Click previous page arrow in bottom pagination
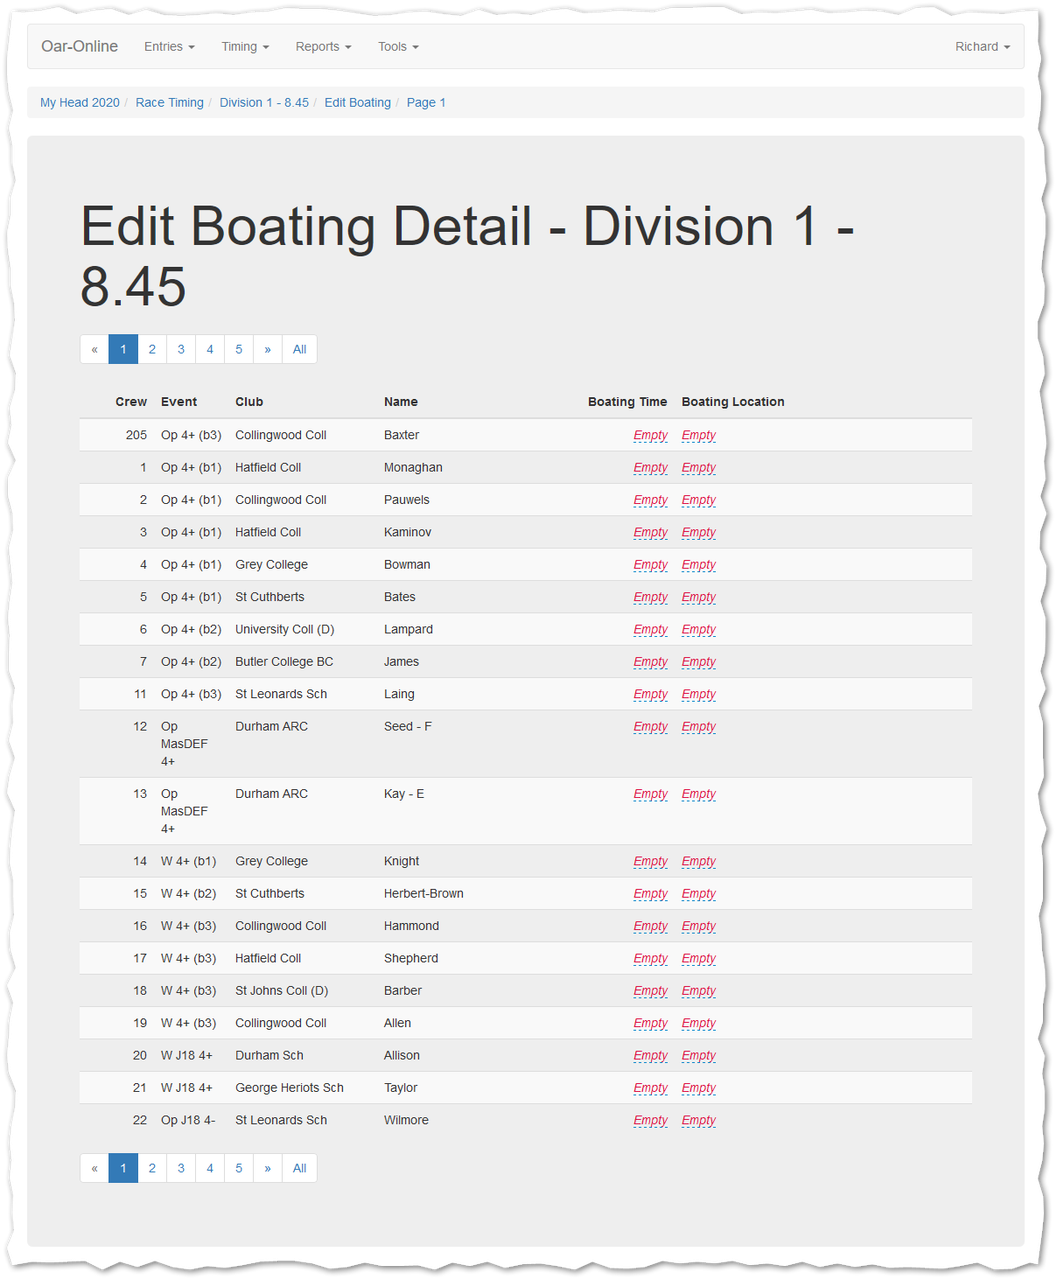Image resolution: width=1057 pixels, height=1280 pixels. tap(94, 1168)
